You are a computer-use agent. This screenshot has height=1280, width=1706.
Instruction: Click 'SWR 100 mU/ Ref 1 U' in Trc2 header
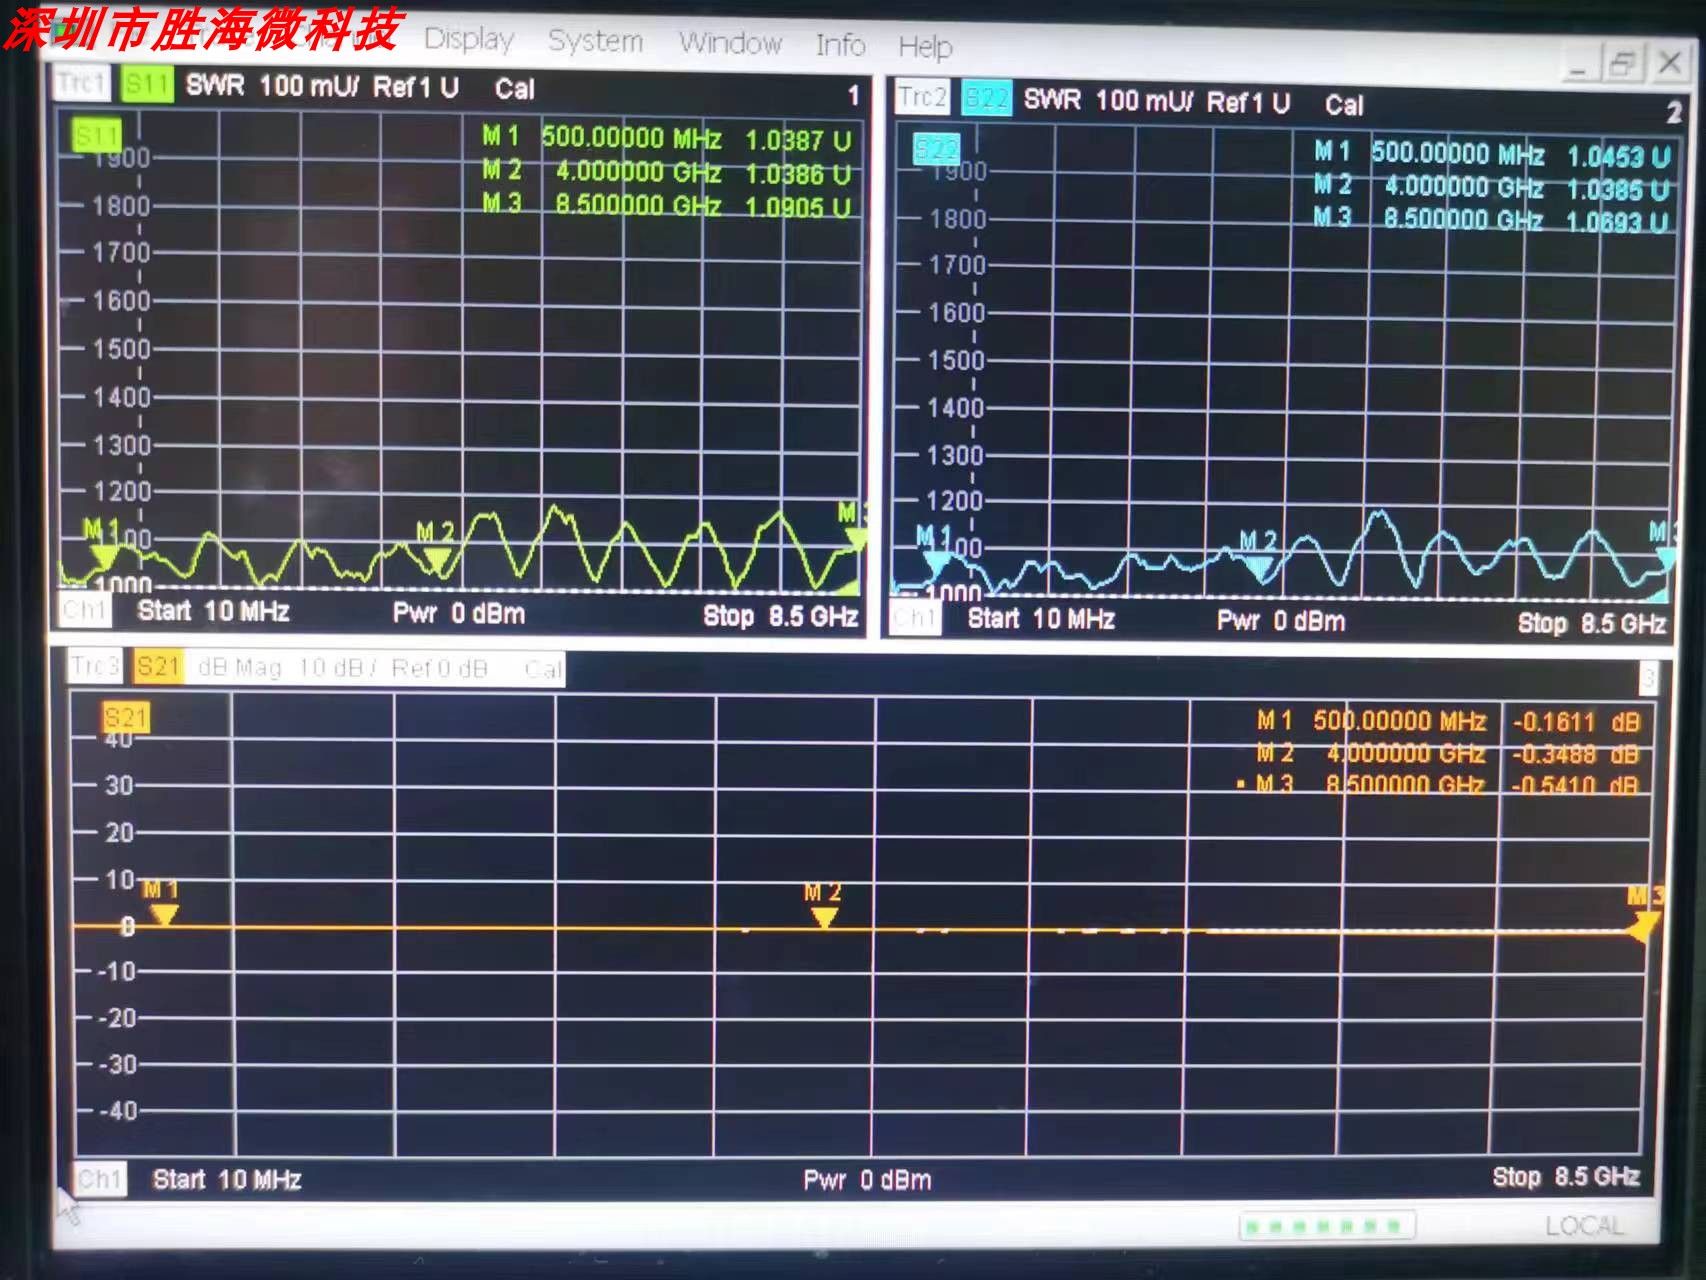coord(1157,101)
